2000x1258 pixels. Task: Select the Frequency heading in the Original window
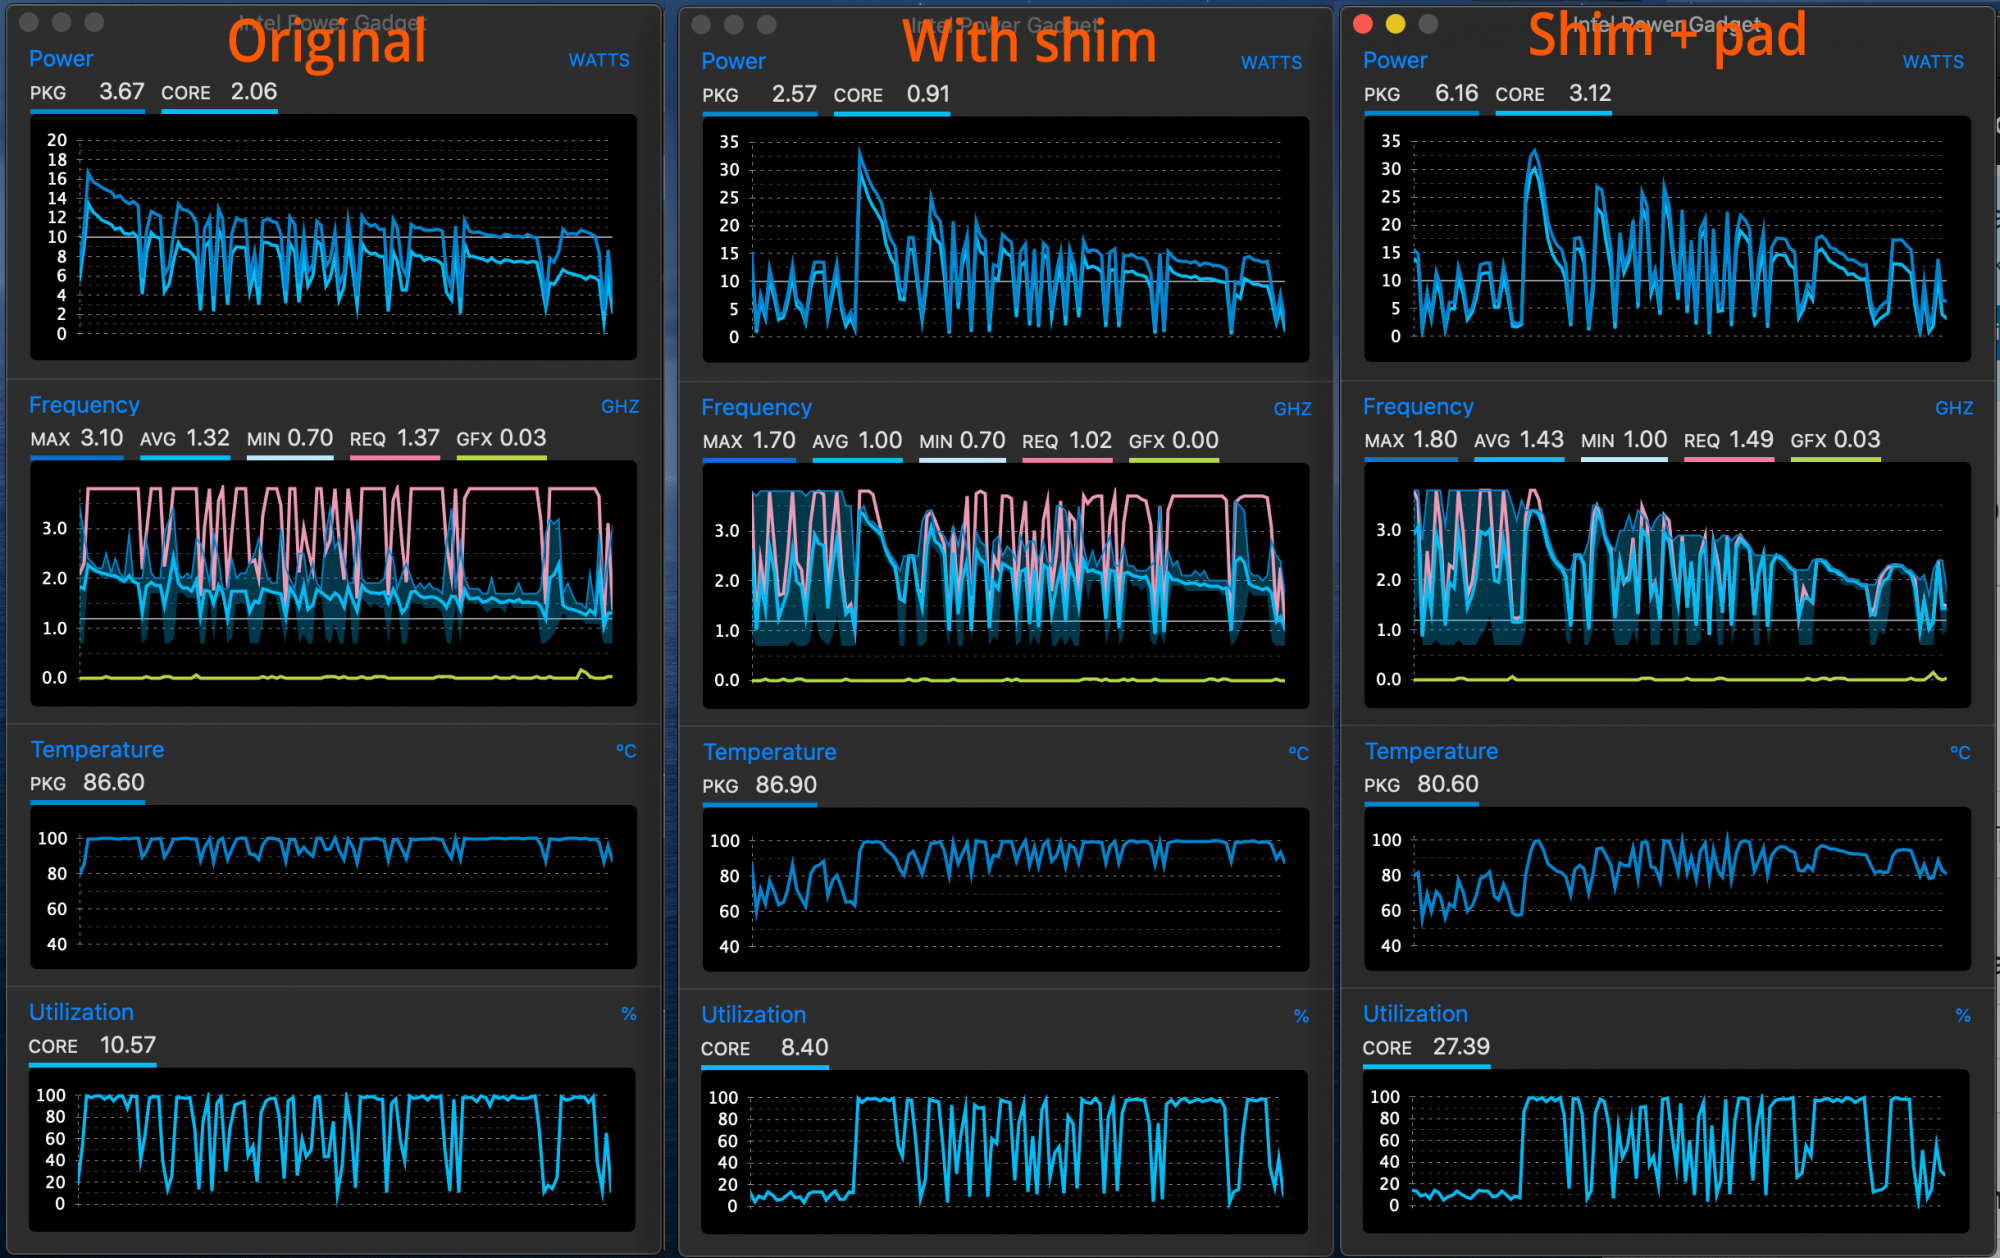pos(84,405)
